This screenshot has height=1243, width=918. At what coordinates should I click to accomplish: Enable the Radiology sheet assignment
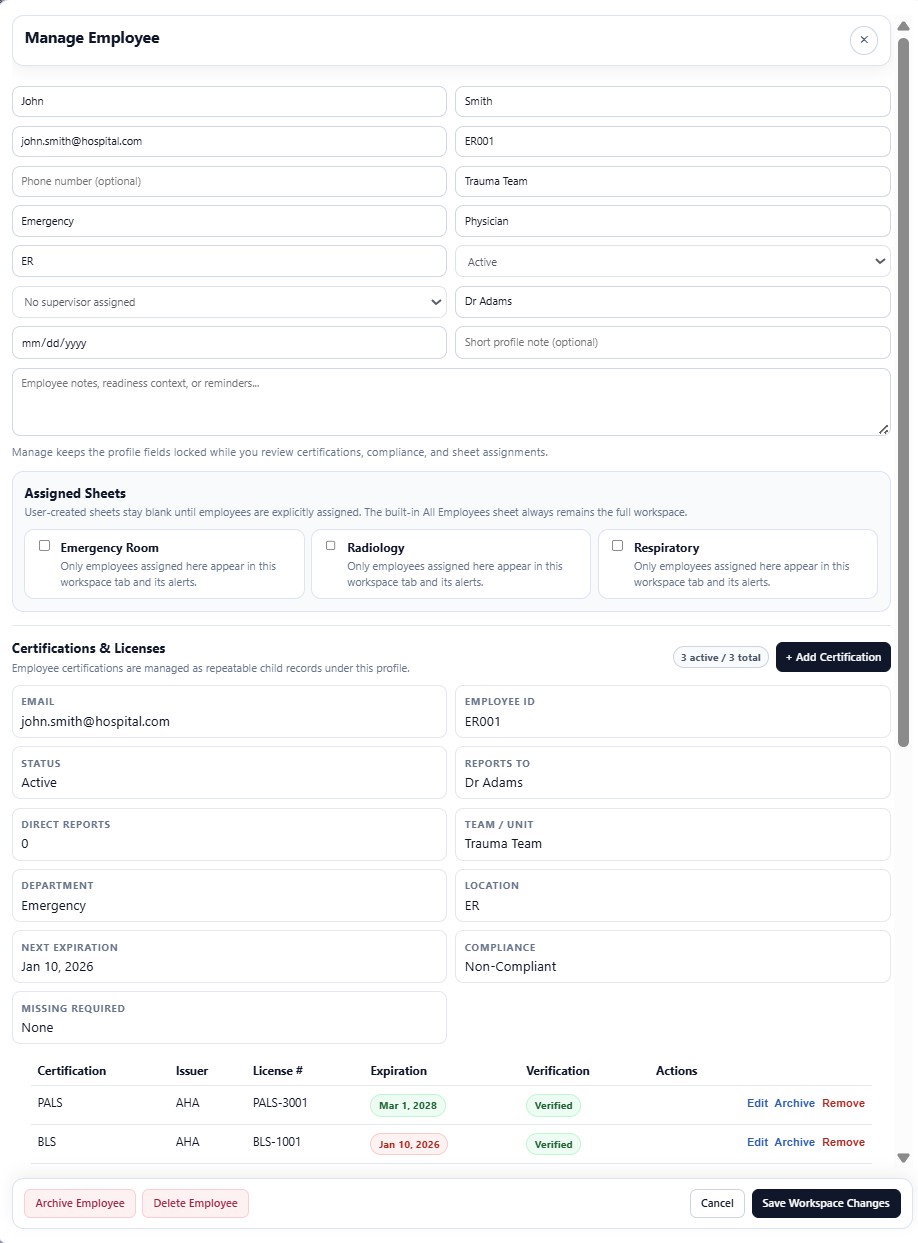pyautogui.click(x=331, y=545)
